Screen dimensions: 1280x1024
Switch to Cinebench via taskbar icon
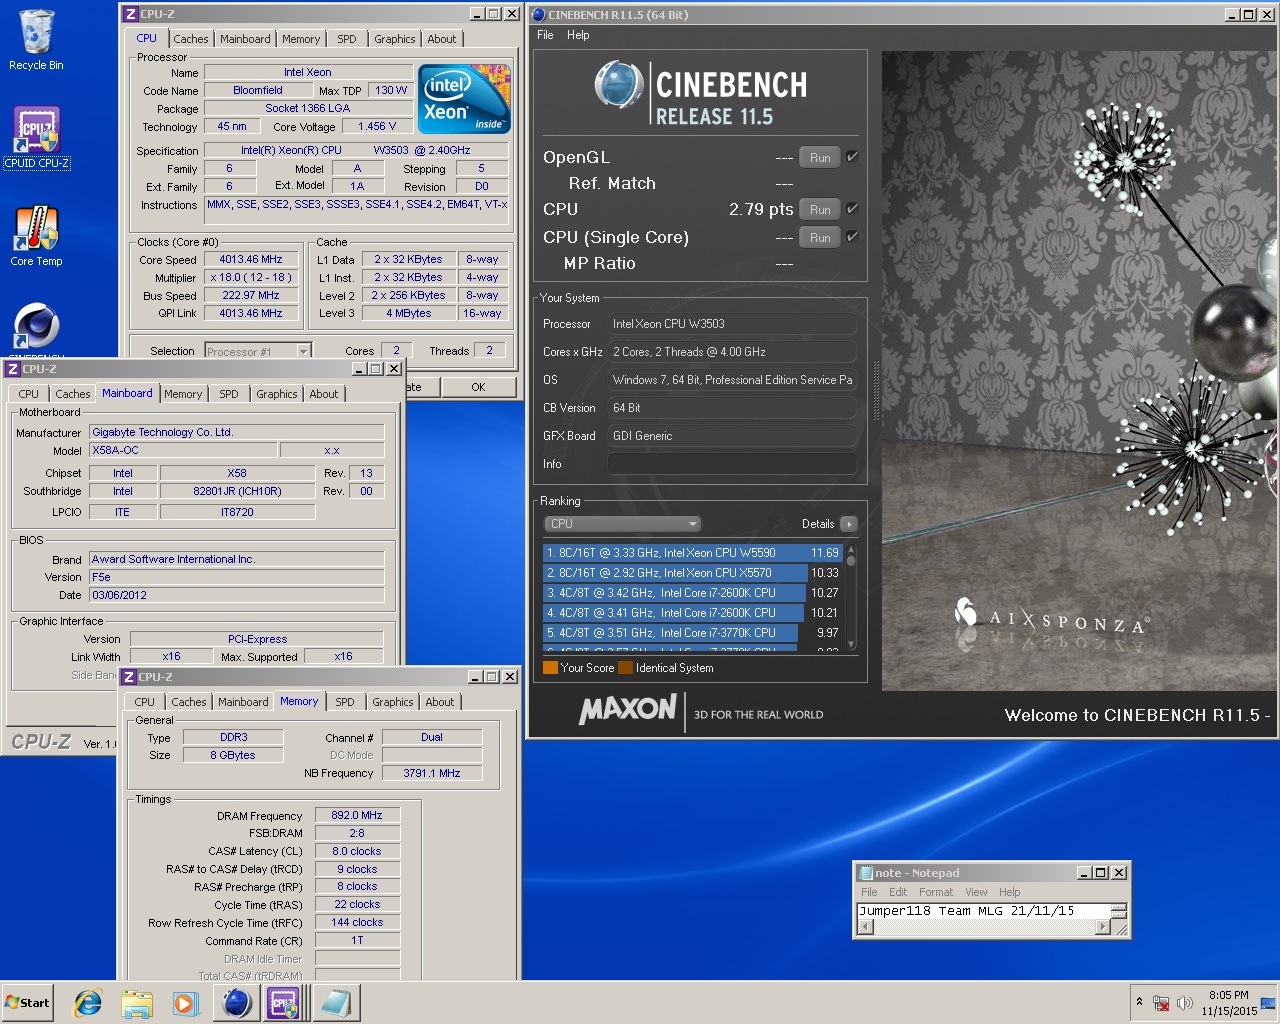pos(236,1003)
